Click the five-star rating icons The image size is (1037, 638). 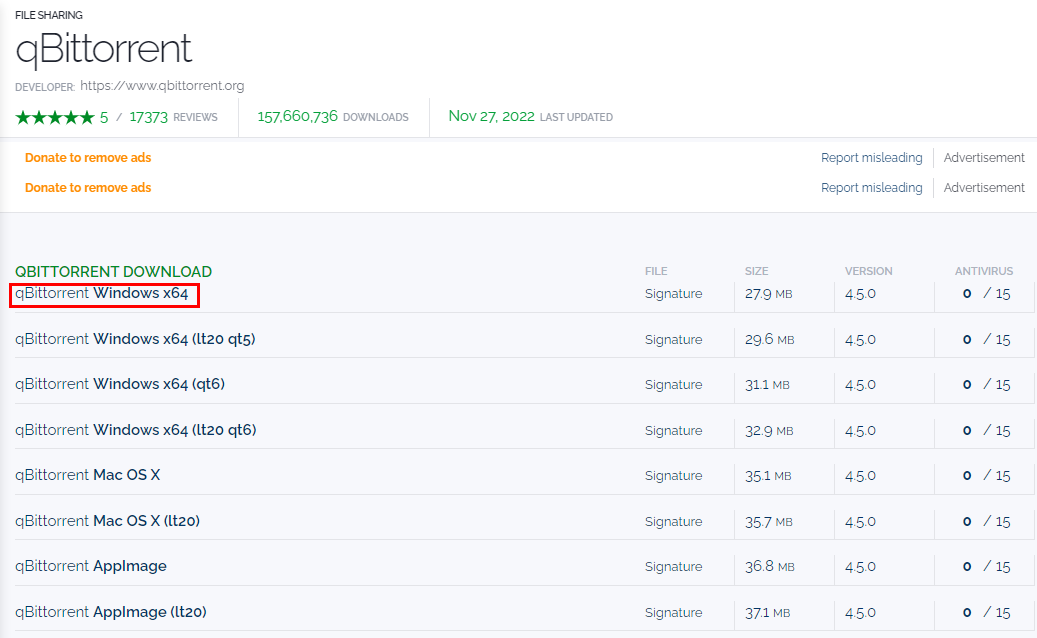(55, 118)
